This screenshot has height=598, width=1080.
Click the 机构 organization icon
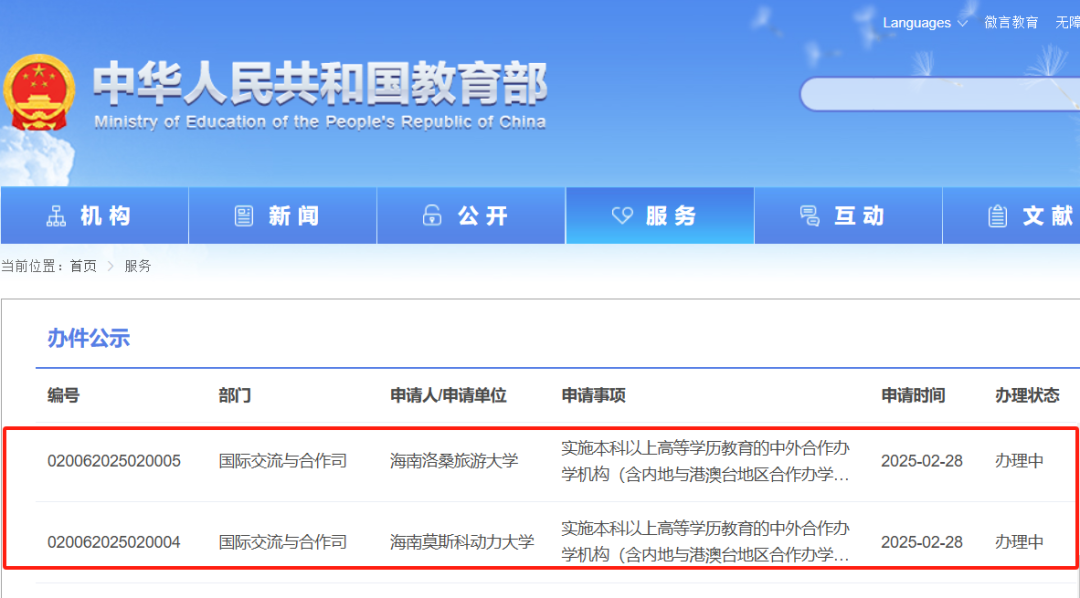tap(56, 216)
